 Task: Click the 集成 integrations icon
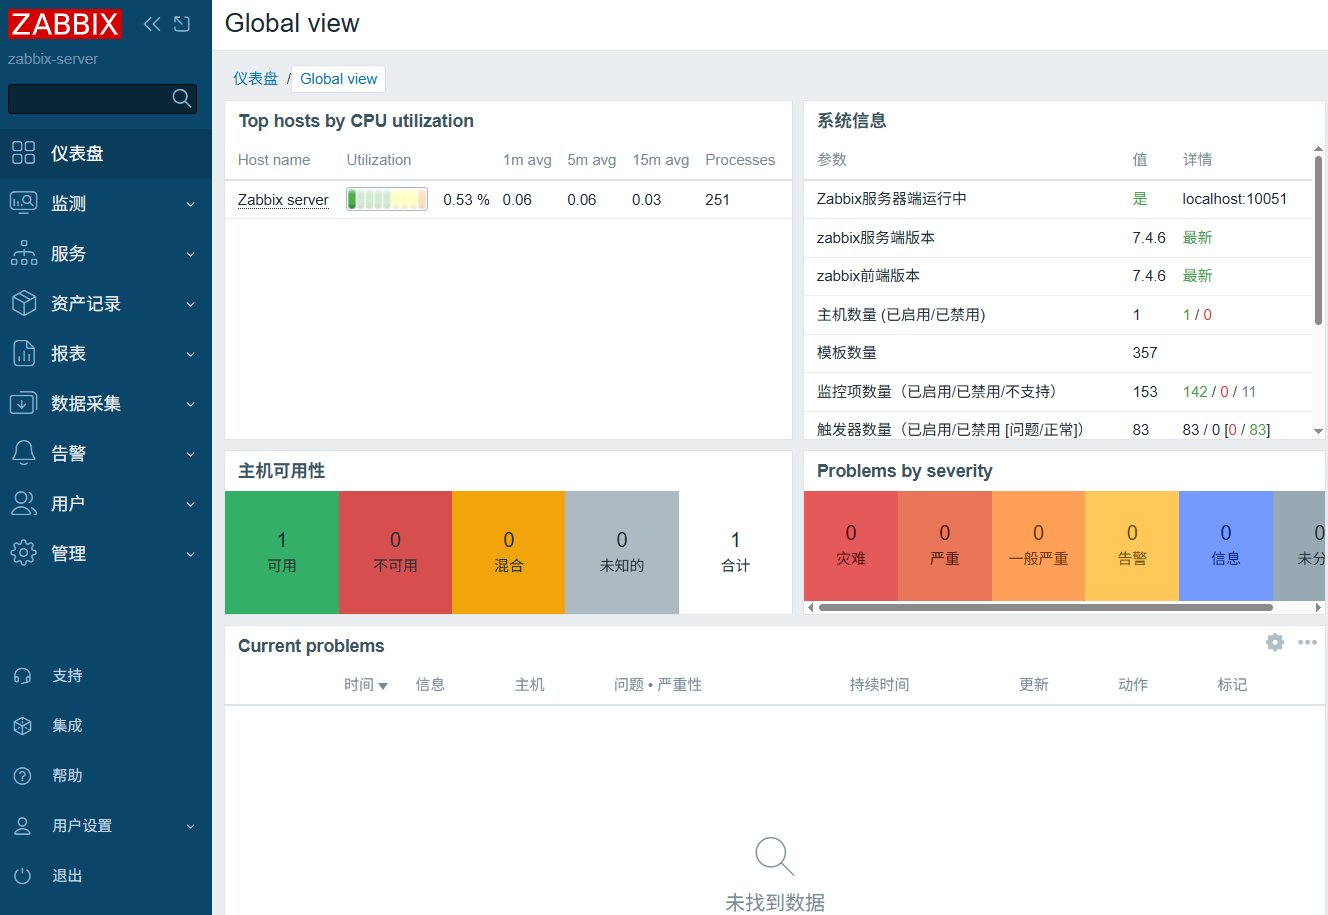(23, 726)
